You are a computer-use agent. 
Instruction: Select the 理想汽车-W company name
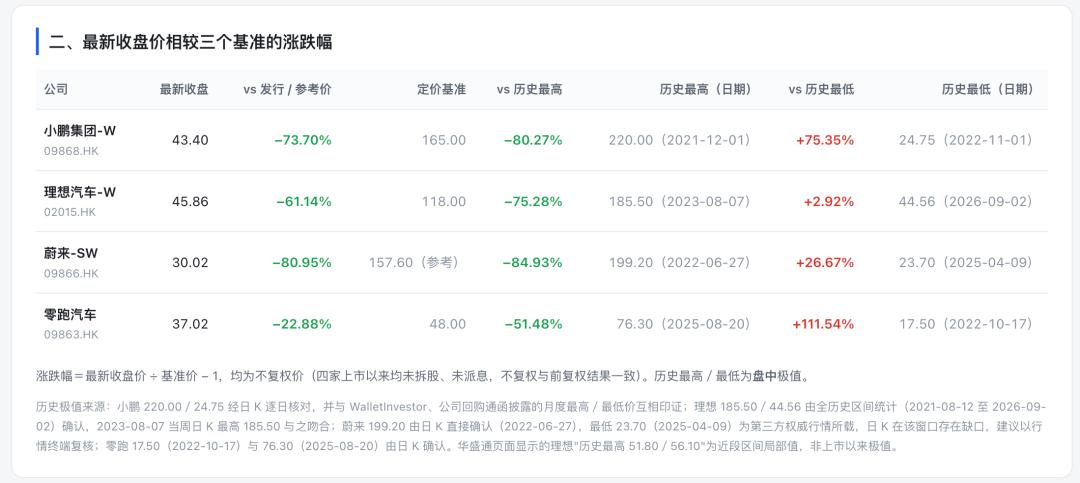pyautogui.click(x=80, y=192)
